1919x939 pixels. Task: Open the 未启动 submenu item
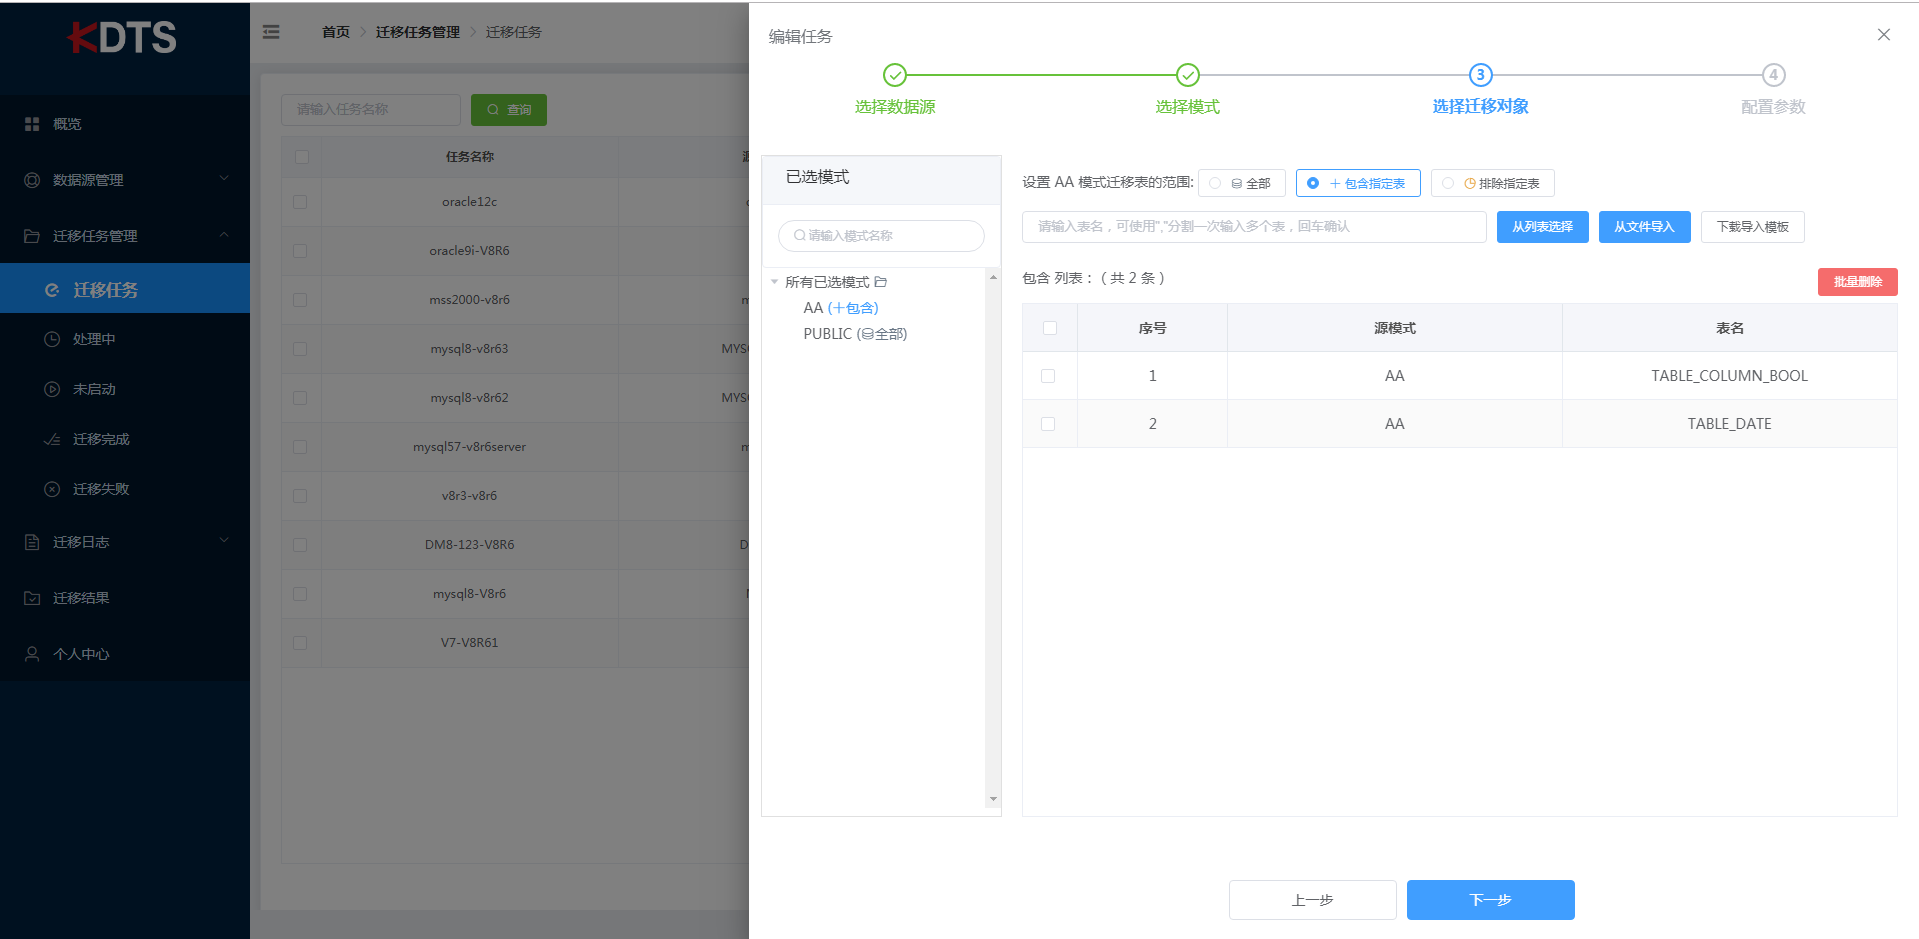124,389
